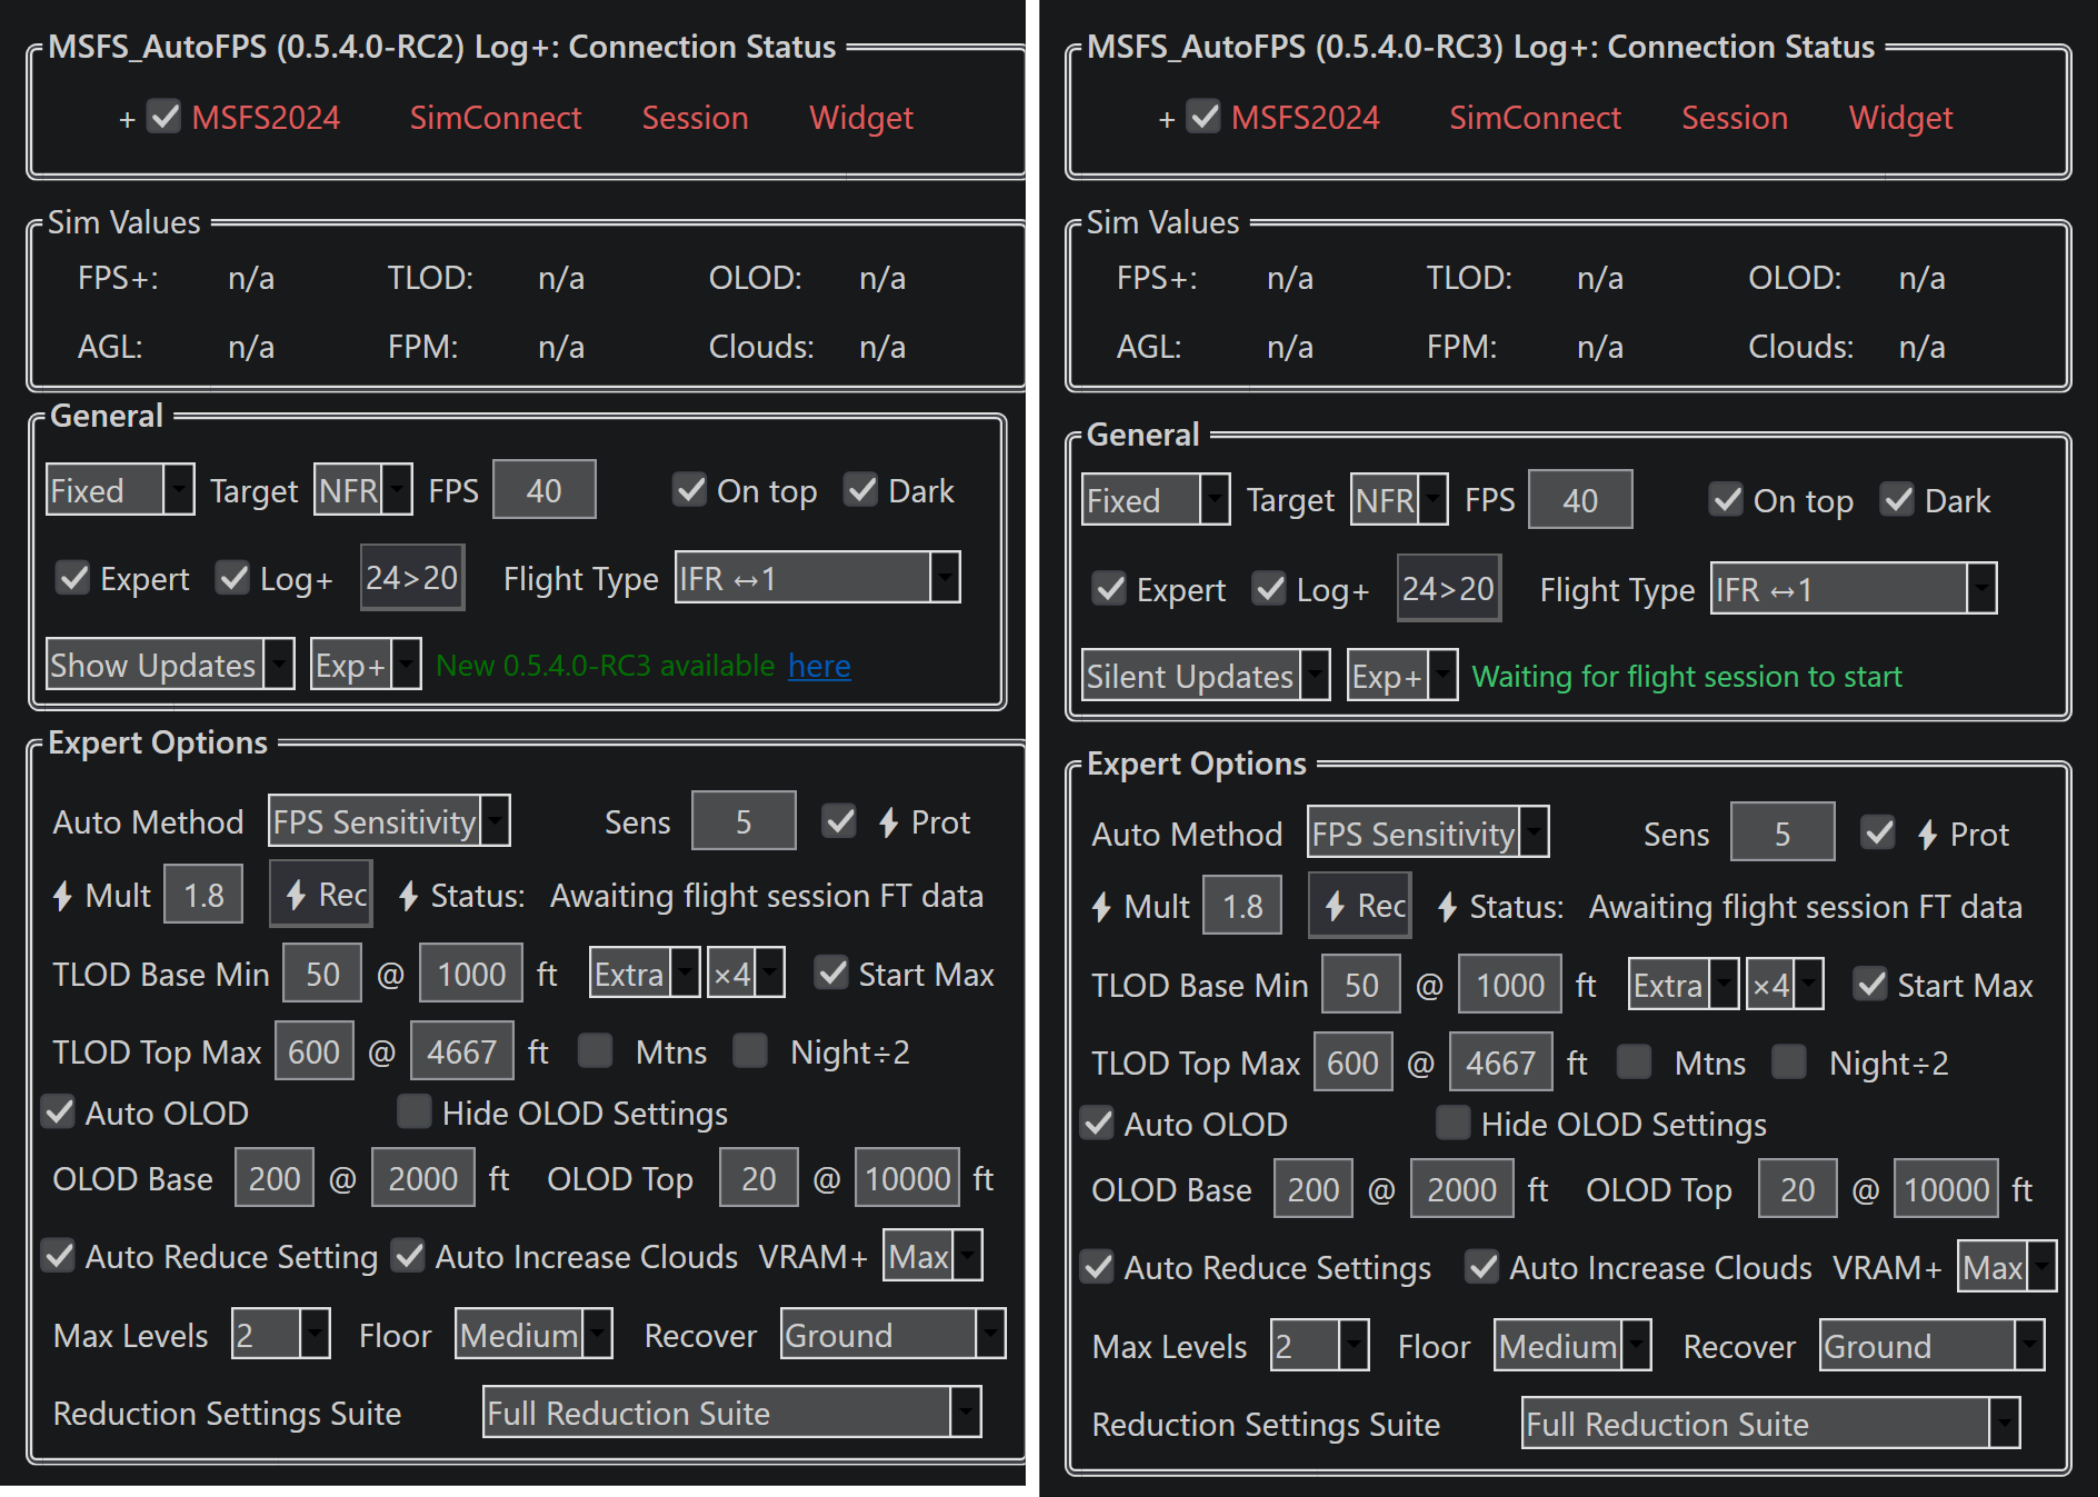Open VRAM+ Max dropdown in RC2 window
Screen dimensions: 2100x1497
click(933, 1256)
